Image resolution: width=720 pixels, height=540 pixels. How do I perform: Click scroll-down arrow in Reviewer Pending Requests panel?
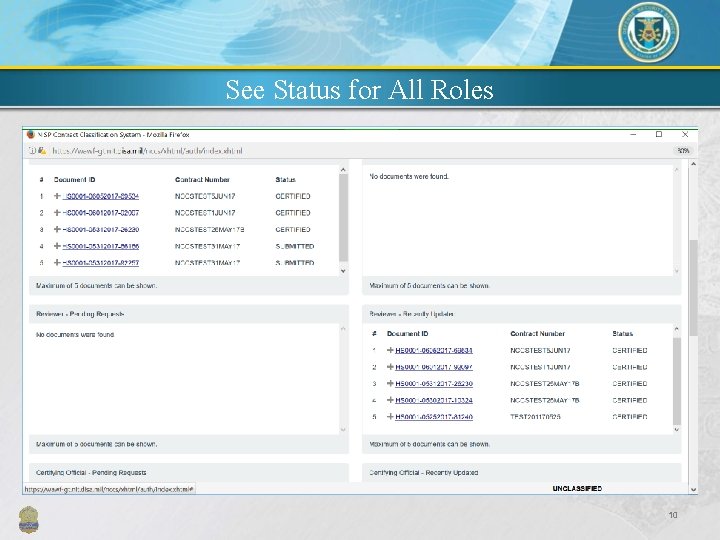point(343,429)
